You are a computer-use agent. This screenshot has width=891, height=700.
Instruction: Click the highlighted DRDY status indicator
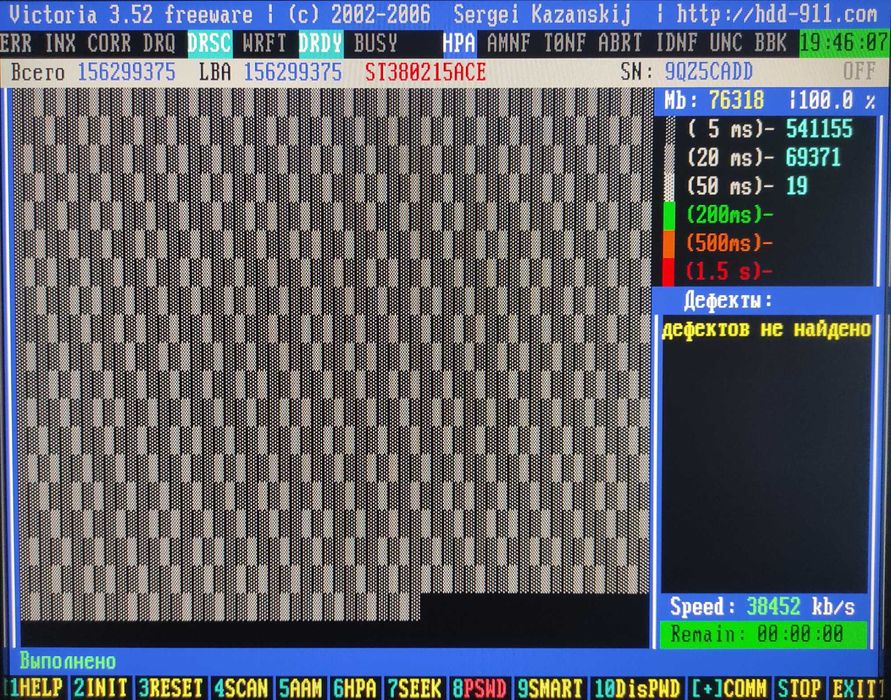point(320,43)
